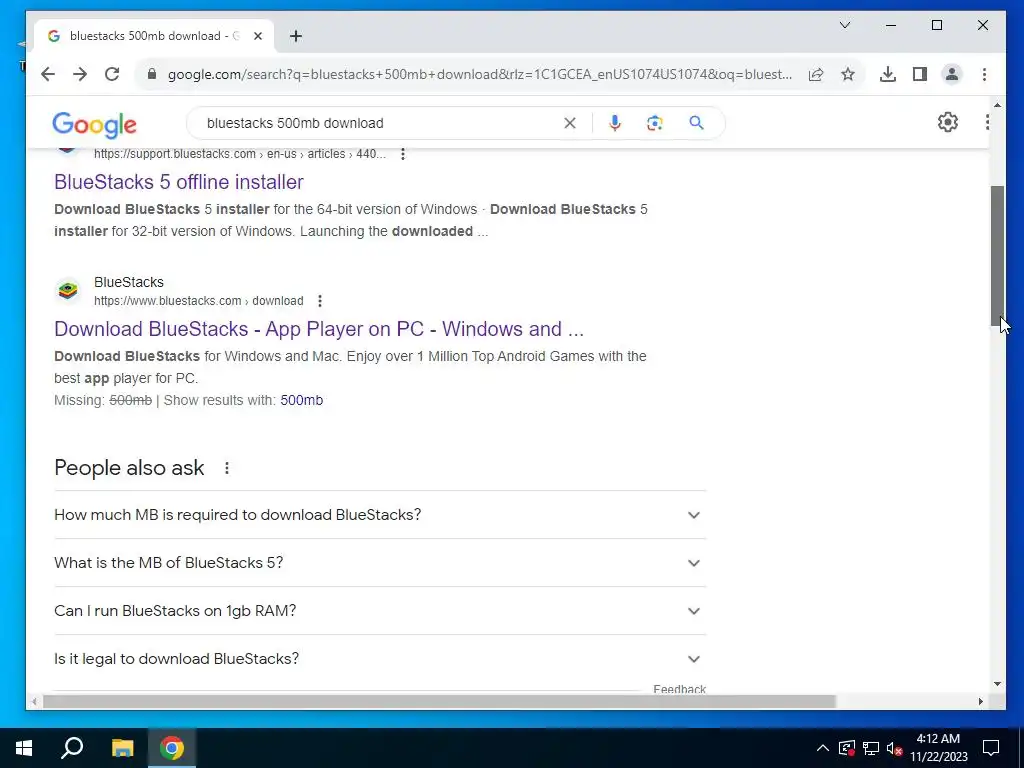Start voice search with microphone
This screenshot has width=1024, height=768.
(615, 123)
